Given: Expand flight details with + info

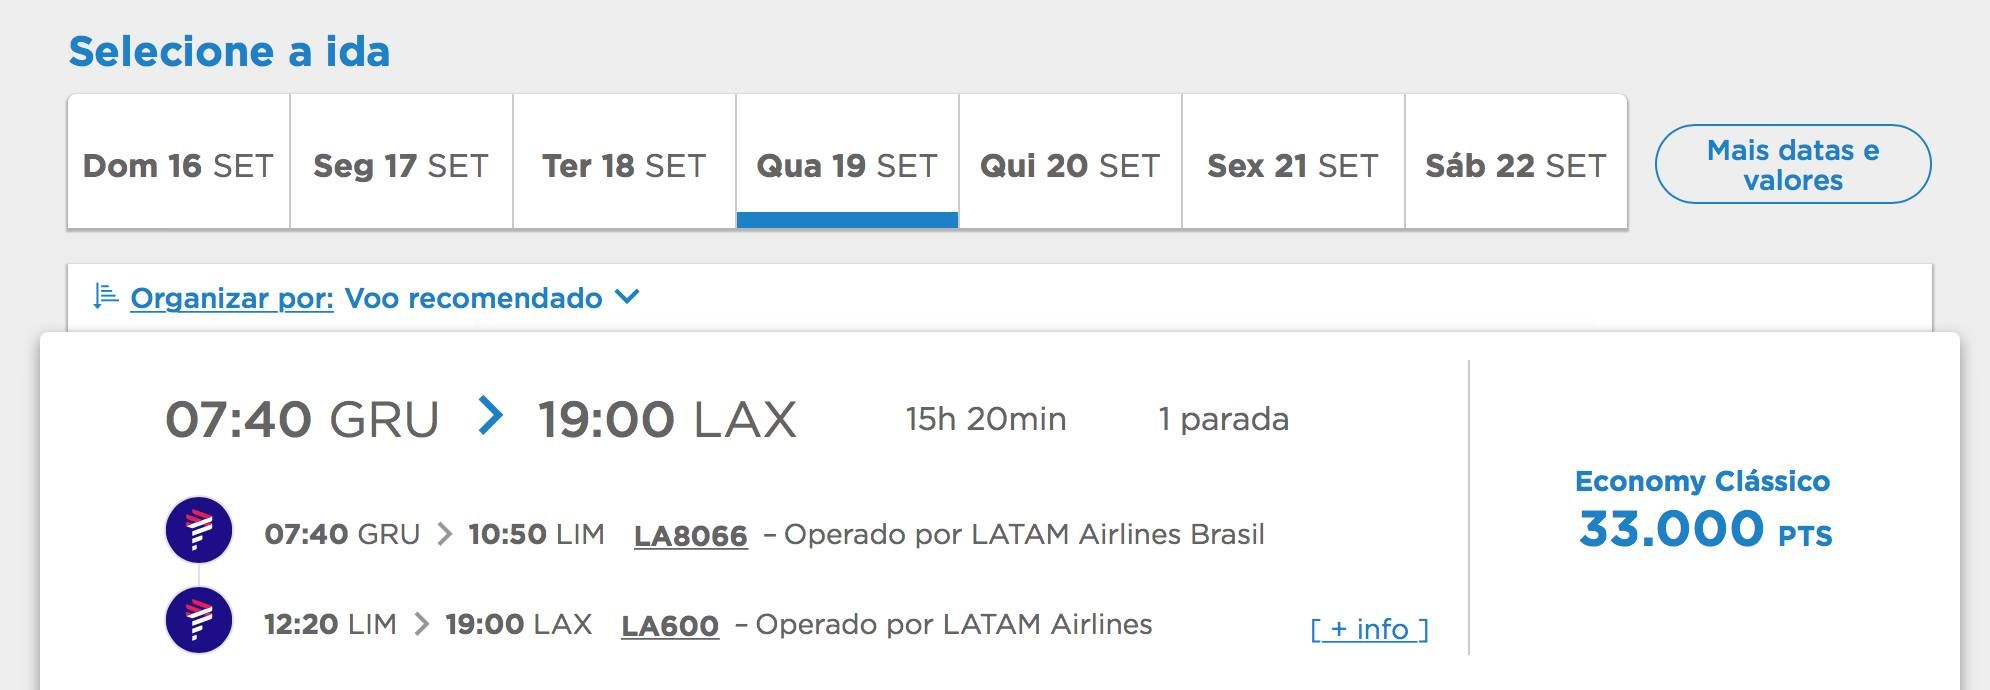Looking at the screenshot, I should [1369, 629].
